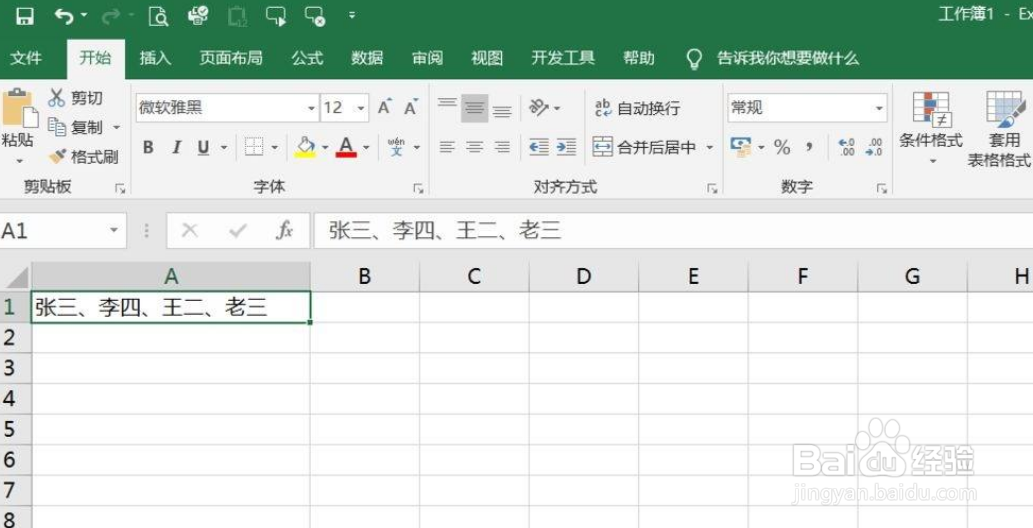This screenshot has height=528, width=1033.
Task: Open the undo history dropdown arrow
Action: (x=83, y=15)
